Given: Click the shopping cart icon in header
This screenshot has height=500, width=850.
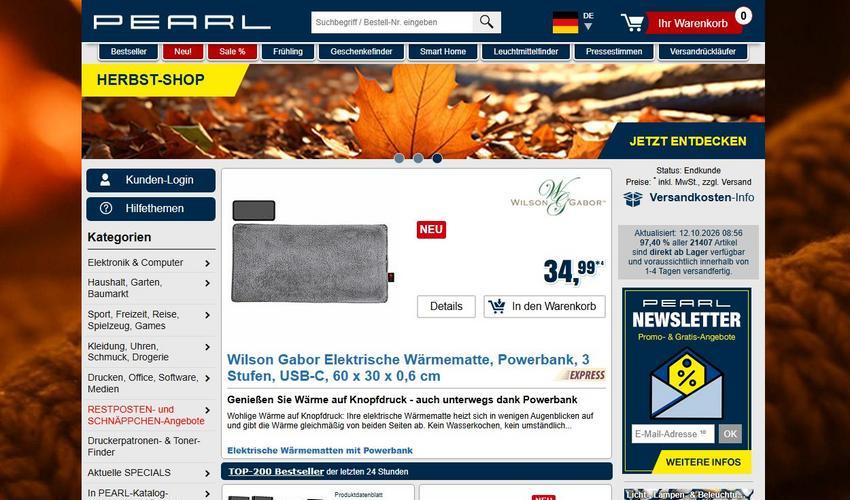Looking at the screenshot, I should pos(632,23).
